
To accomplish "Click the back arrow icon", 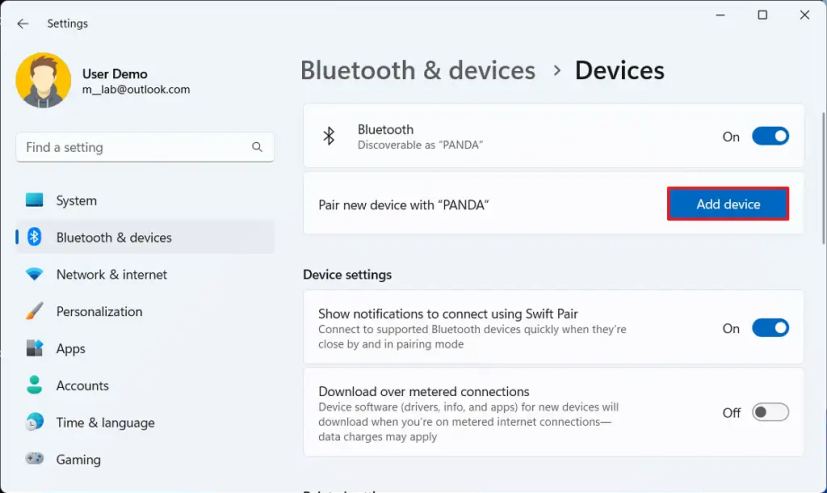I will [x=22, y=23].
